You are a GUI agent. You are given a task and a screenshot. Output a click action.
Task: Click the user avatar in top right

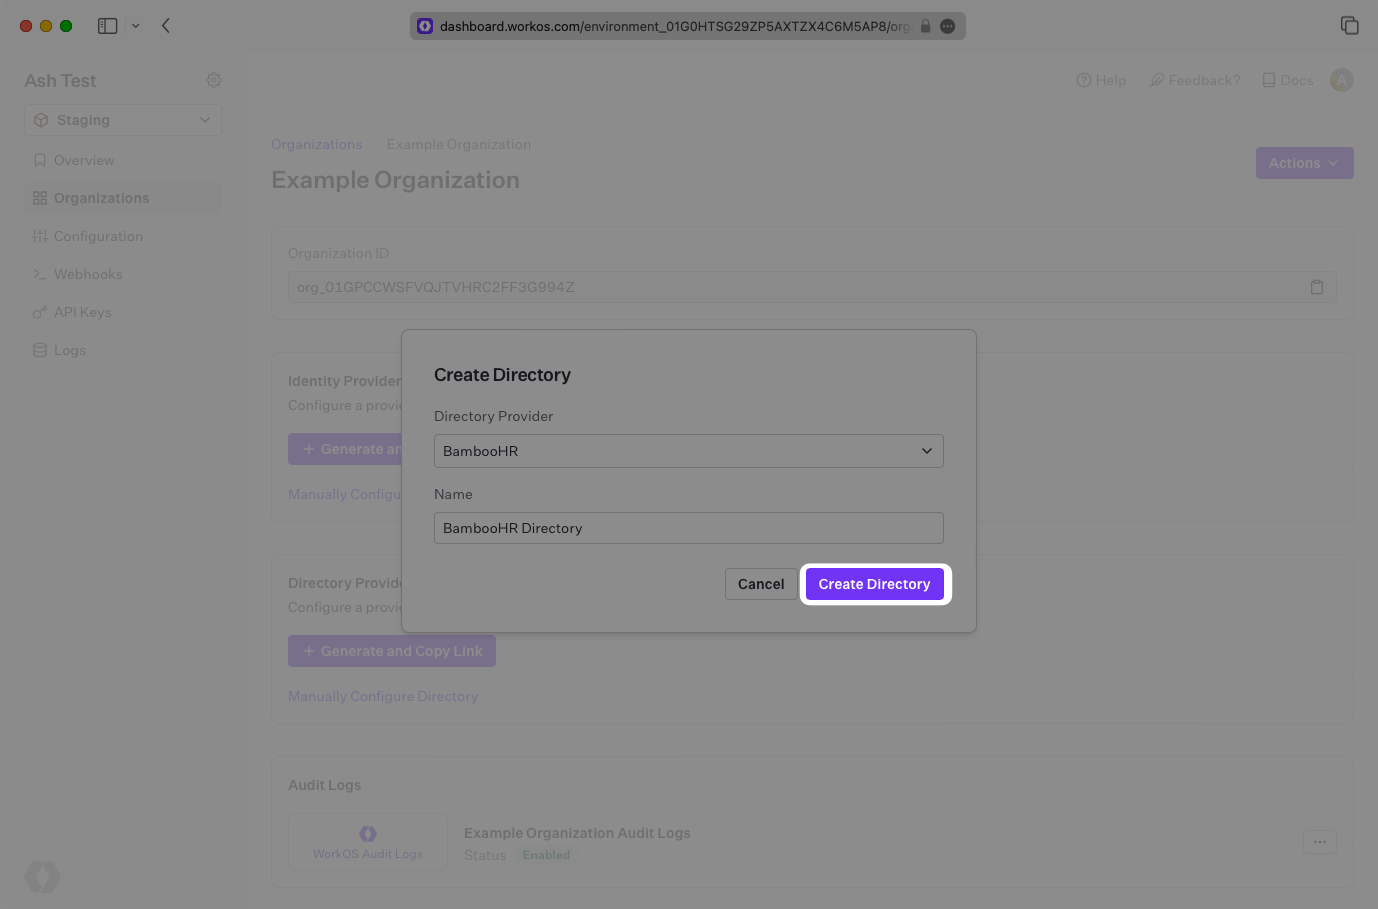(x=1341, y=80)
